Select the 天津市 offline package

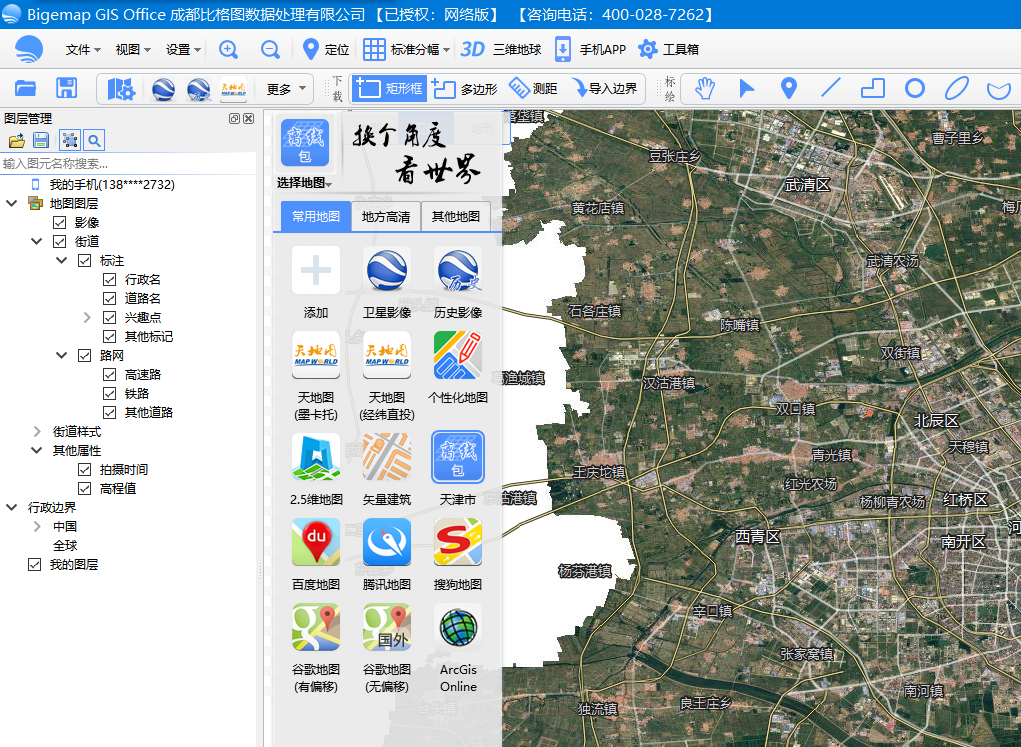coord(458,470)
